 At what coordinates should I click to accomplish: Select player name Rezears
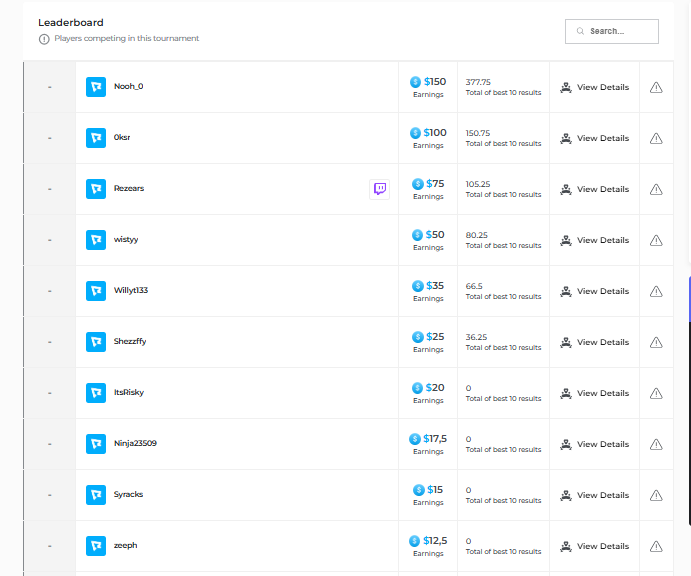(x=129, y=188)
